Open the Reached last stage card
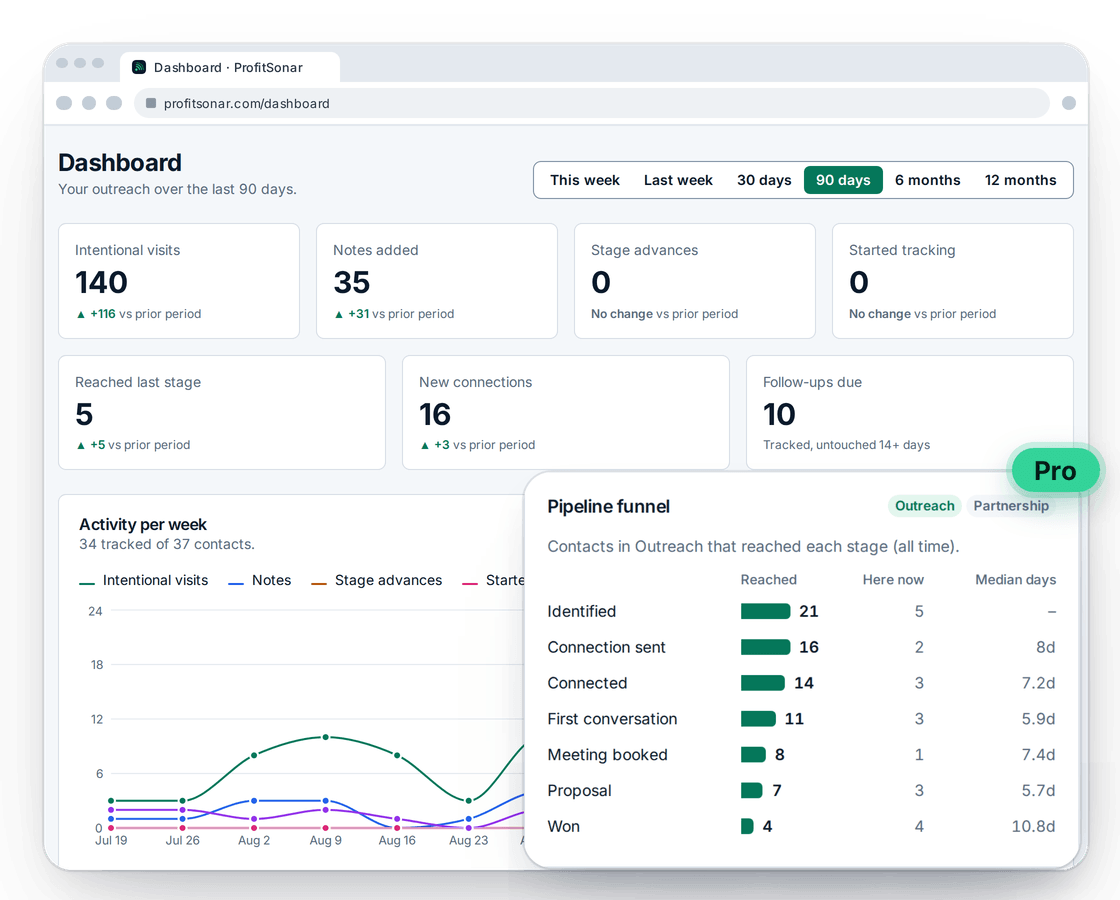The height and width of the screenshot is (900, 1120). (x=221, y=412)
